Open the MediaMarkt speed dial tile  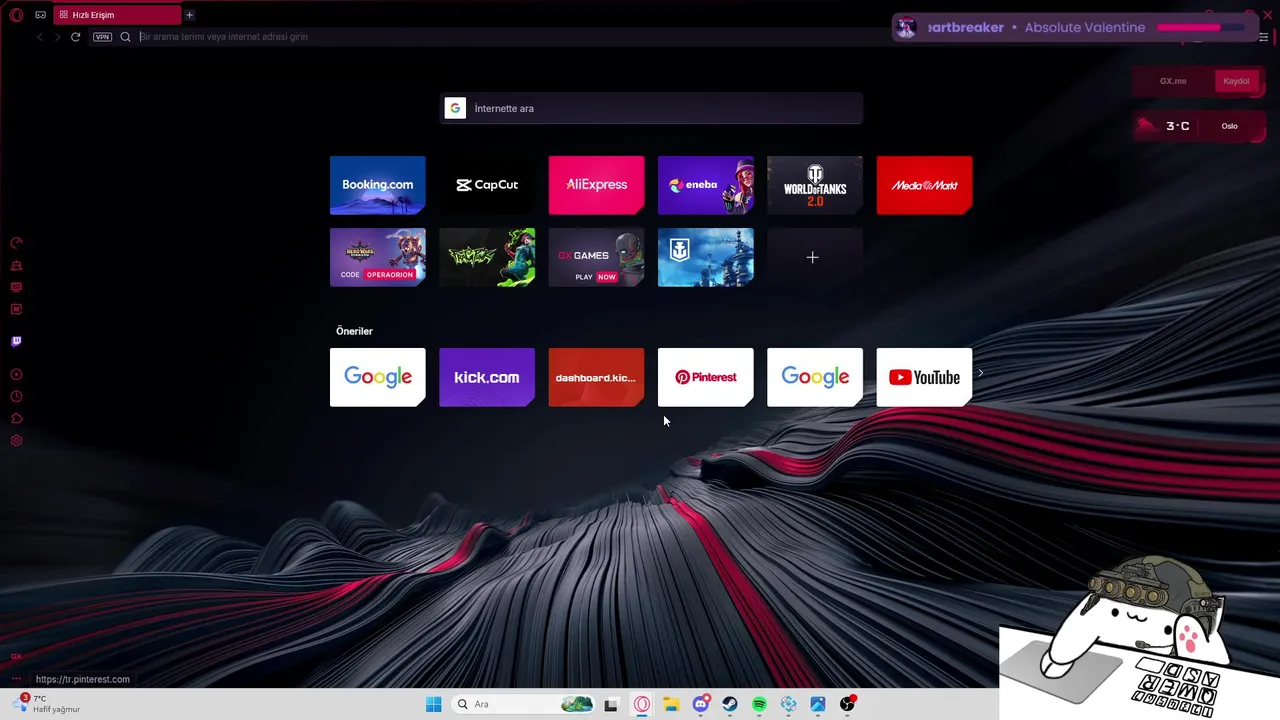[x=924, y=185]
